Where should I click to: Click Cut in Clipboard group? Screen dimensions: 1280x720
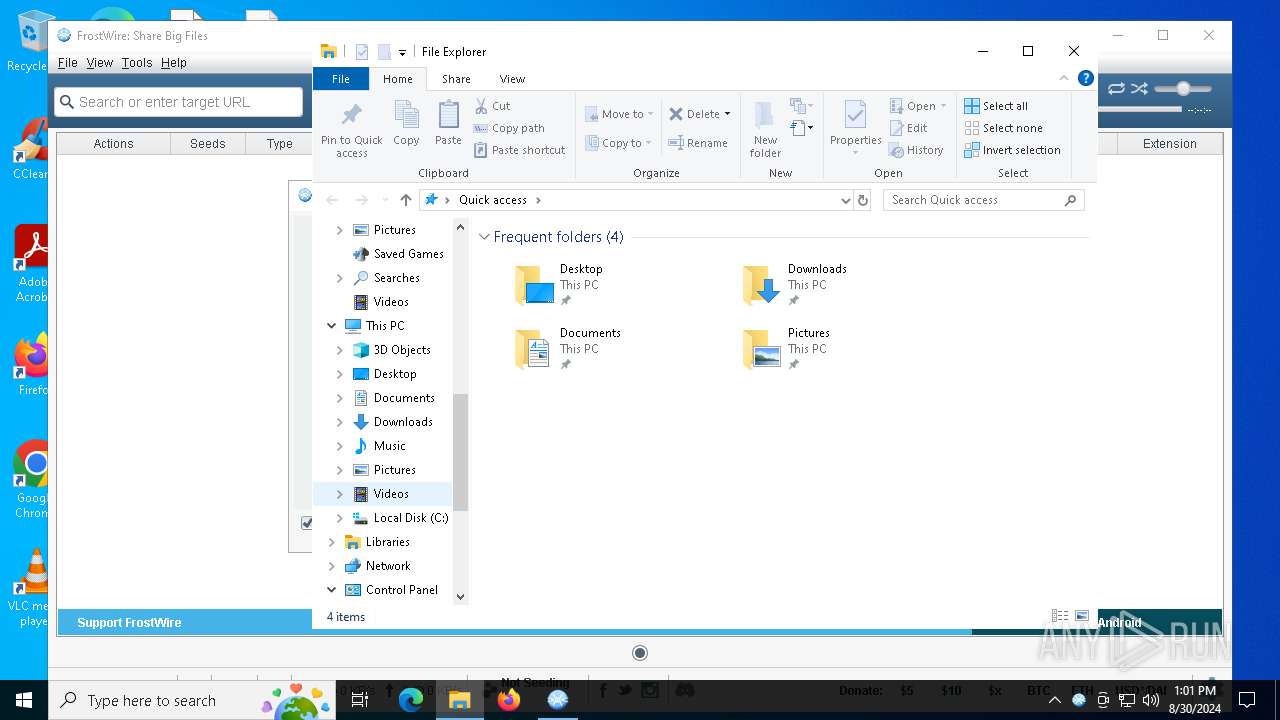point(492,106)
